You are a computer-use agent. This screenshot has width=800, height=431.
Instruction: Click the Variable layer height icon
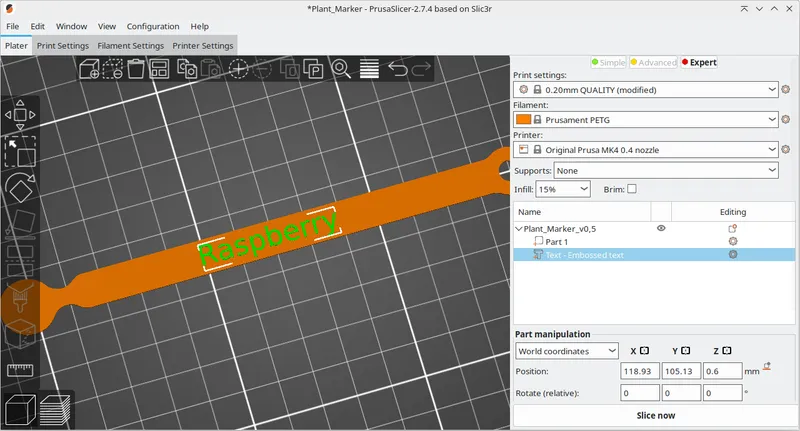click(369, 68)
